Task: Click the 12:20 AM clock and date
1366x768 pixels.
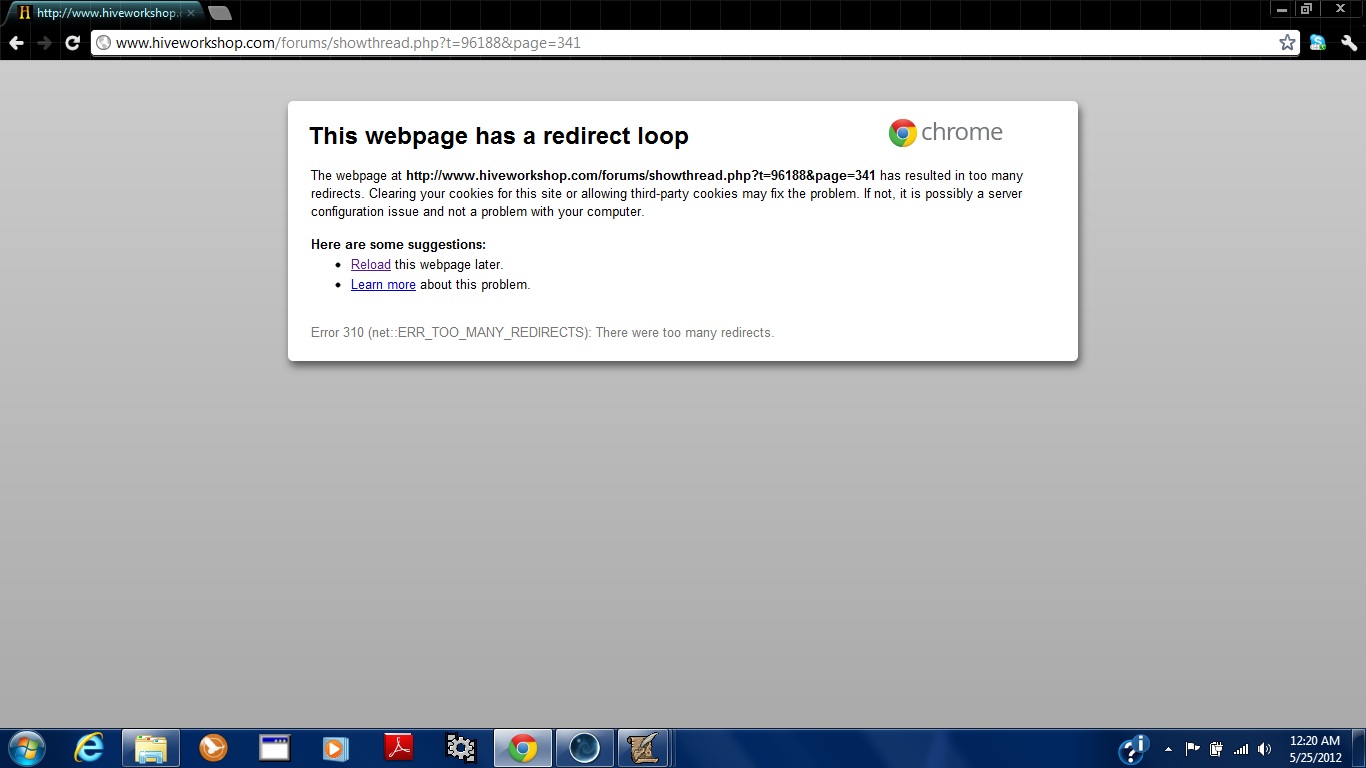Action: pyautogui.click(x=1315, y=749)
